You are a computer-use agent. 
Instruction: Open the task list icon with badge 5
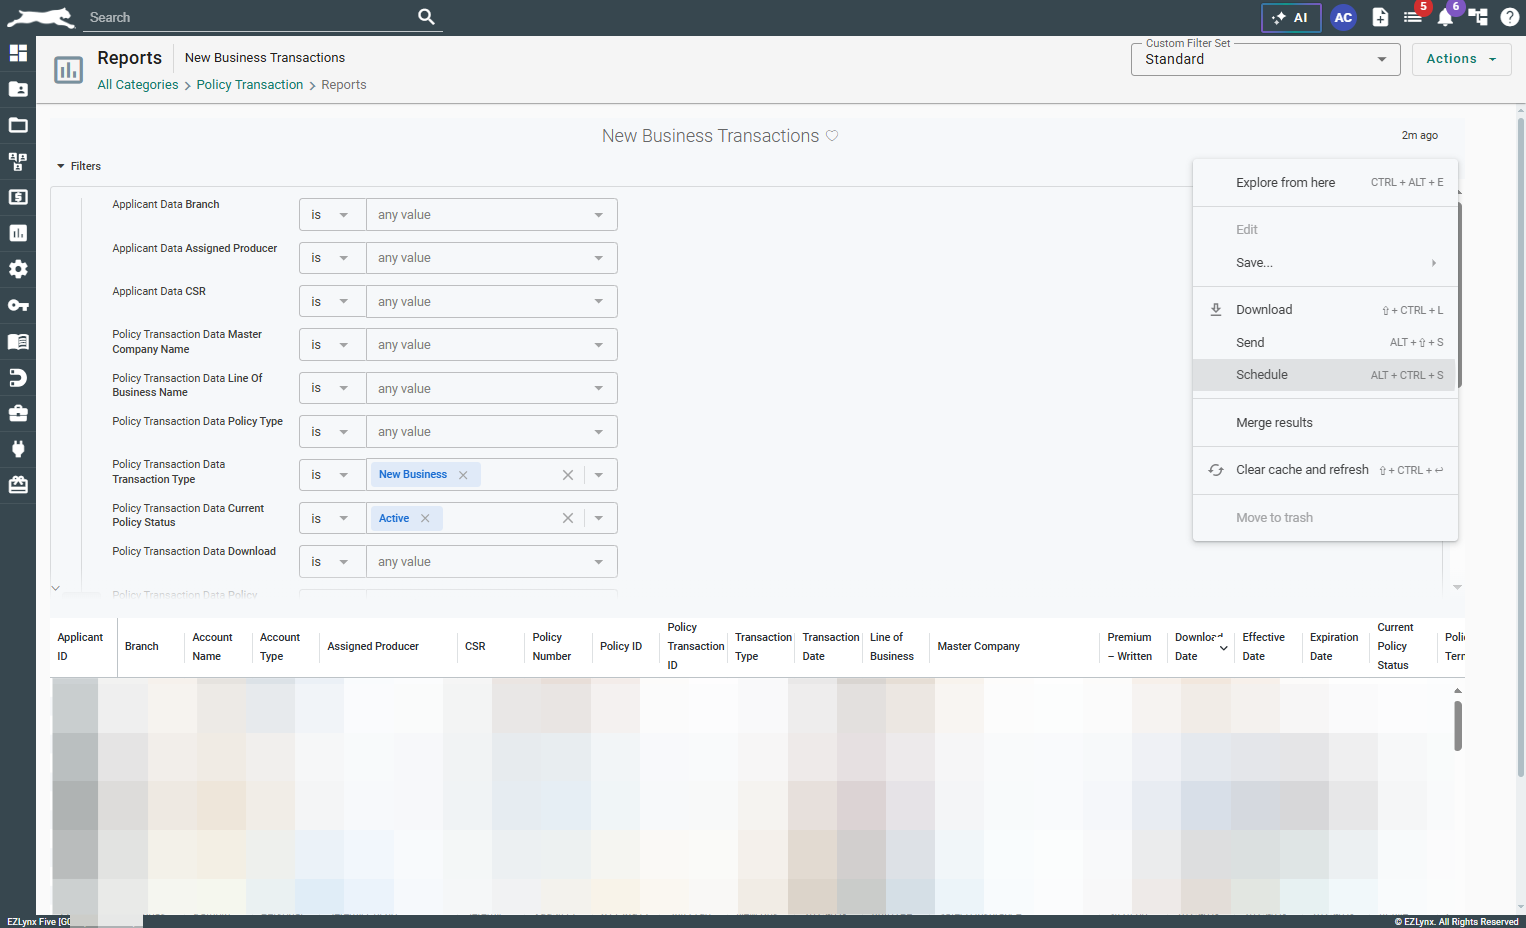tap(1413, 17)
